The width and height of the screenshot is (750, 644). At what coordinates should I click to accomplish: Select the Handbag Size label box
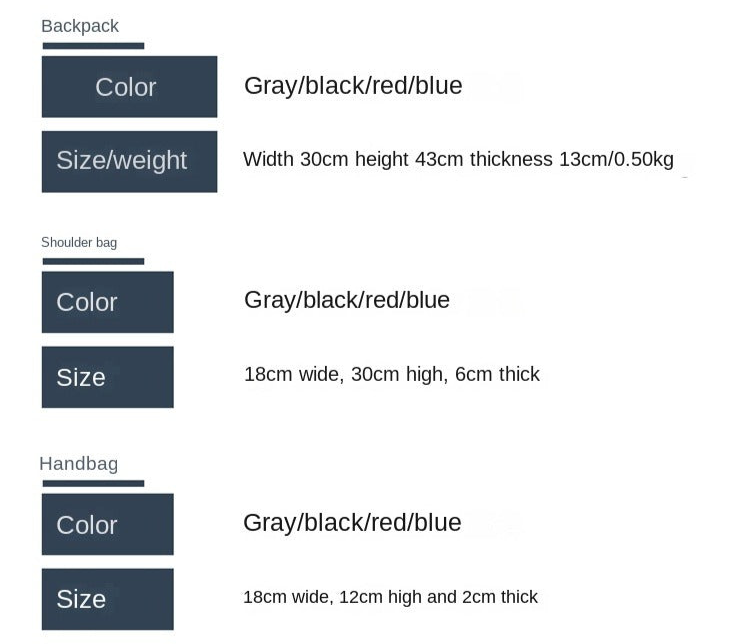107,599
